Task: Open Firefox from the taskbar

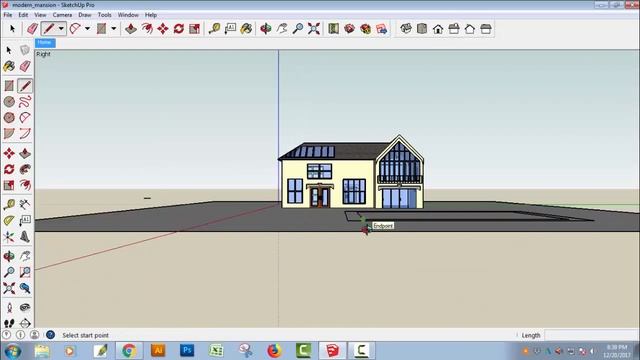Action: (274, 350)
